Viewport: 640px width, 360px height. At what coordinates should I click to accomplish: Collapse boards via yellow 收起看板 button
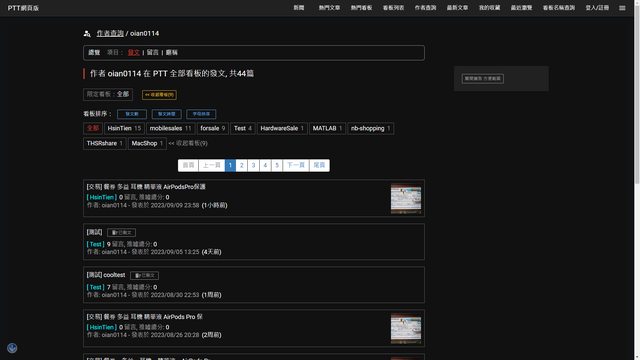pyautogui.click(x=159, y=95)
